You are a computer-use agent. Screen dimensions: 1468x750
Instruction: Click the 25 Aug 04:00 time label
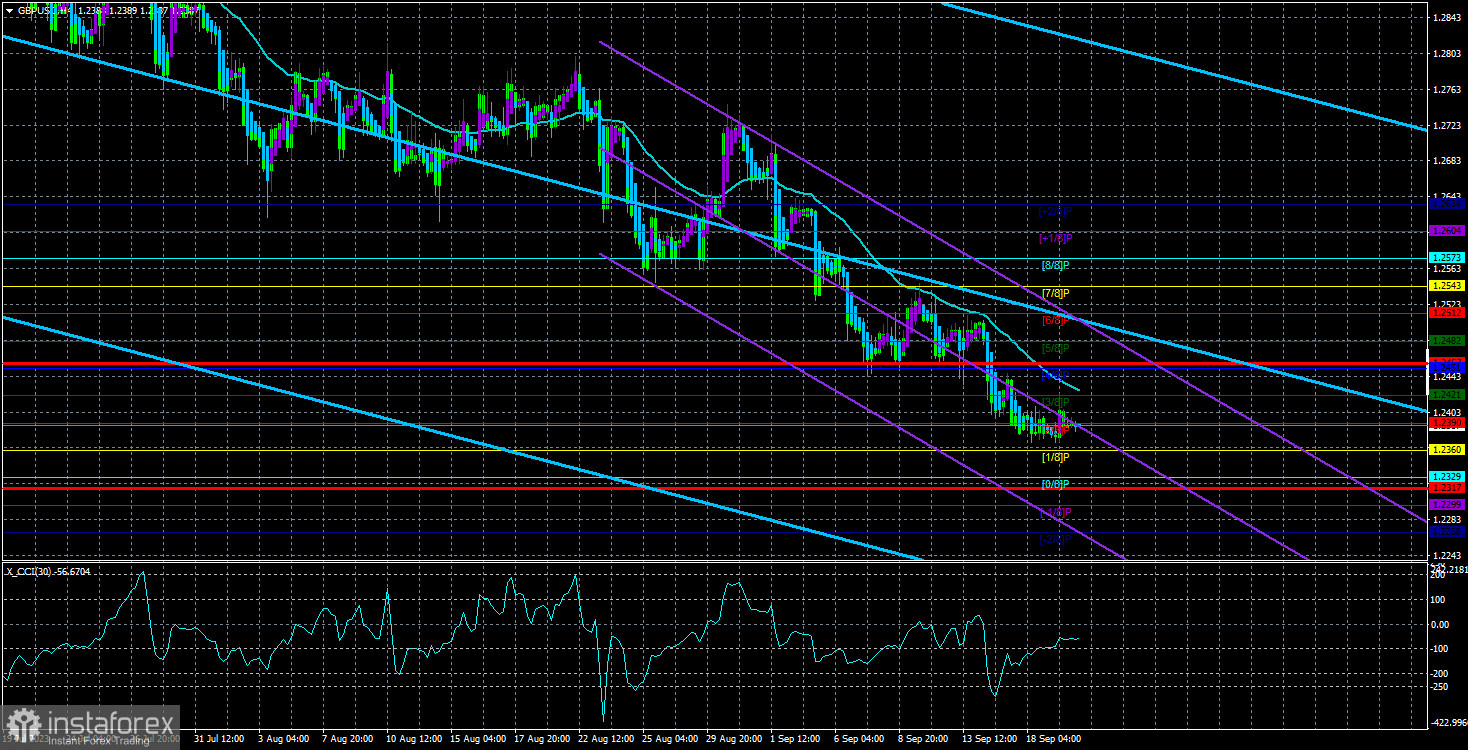[671, 739]
